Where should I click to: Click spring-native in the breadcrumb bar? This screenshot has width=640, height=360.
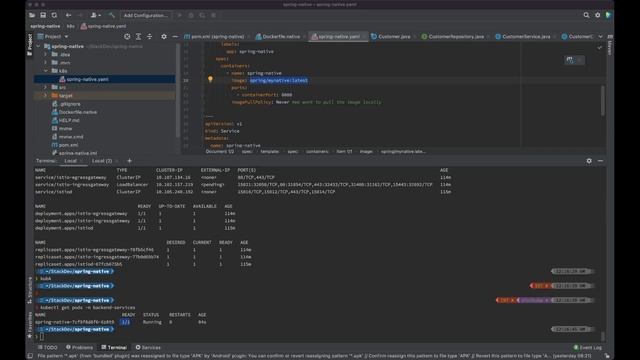coord(45,26)
